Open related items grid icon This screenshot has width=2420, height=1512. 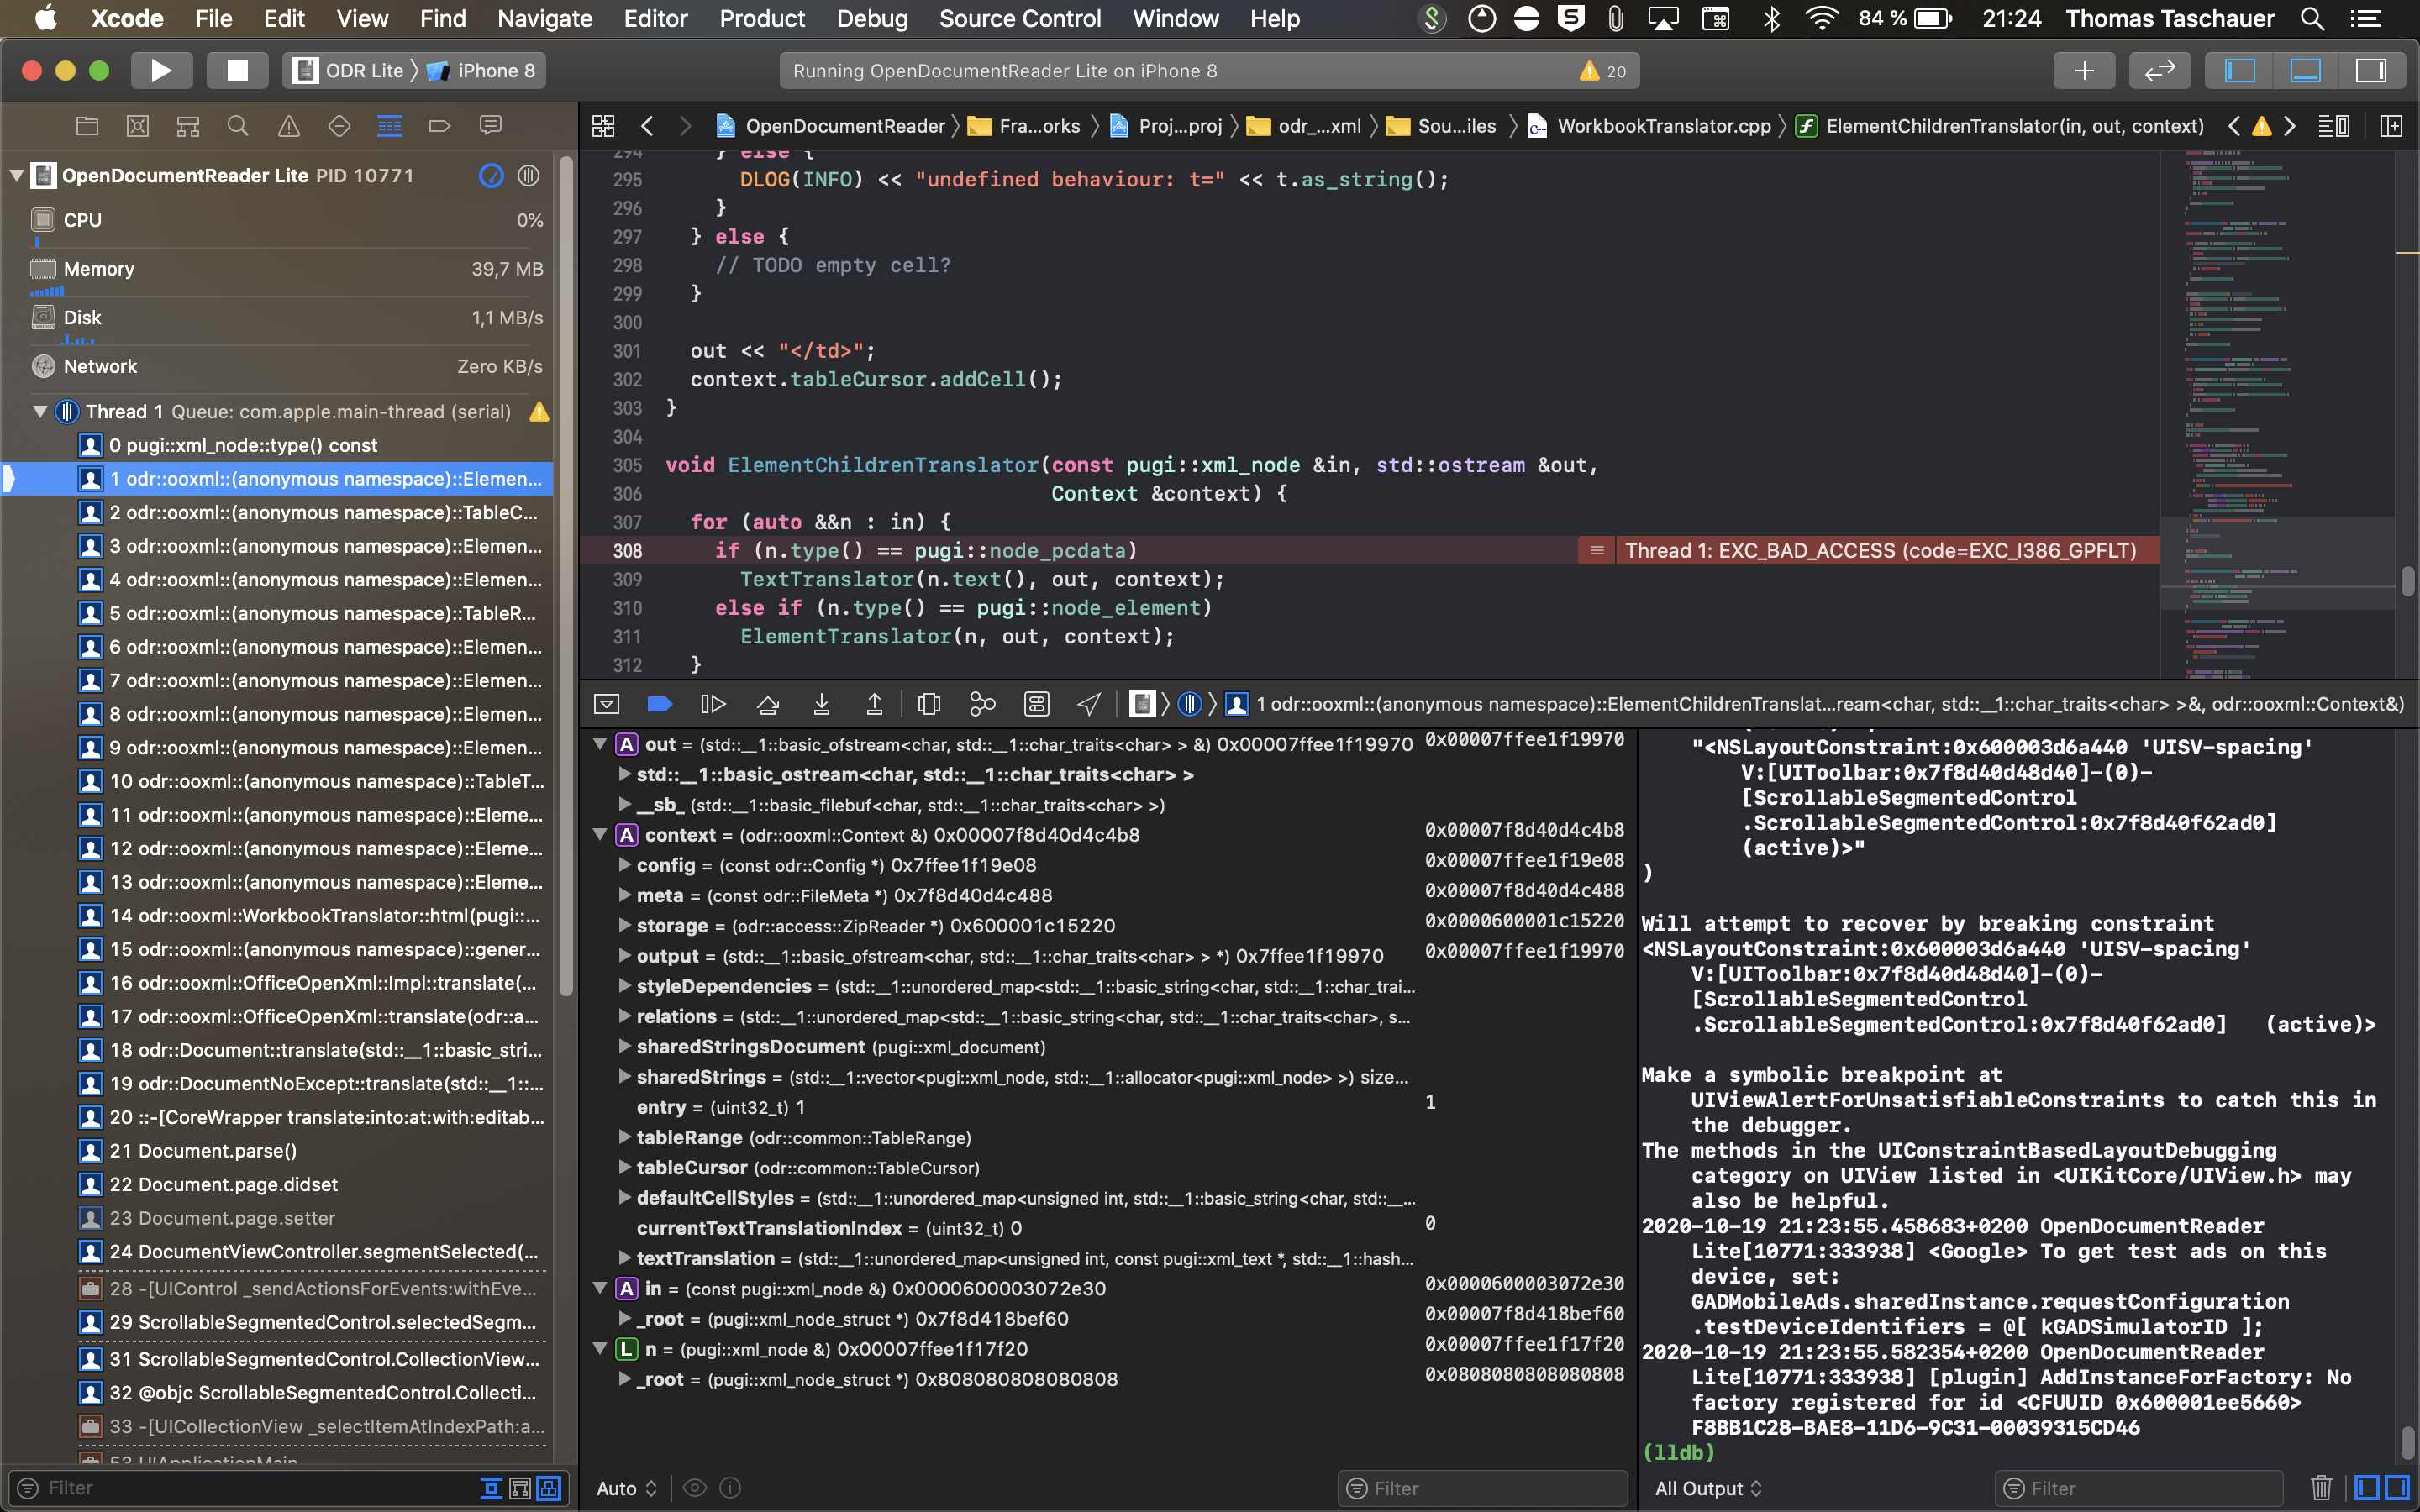click(603, 126)
